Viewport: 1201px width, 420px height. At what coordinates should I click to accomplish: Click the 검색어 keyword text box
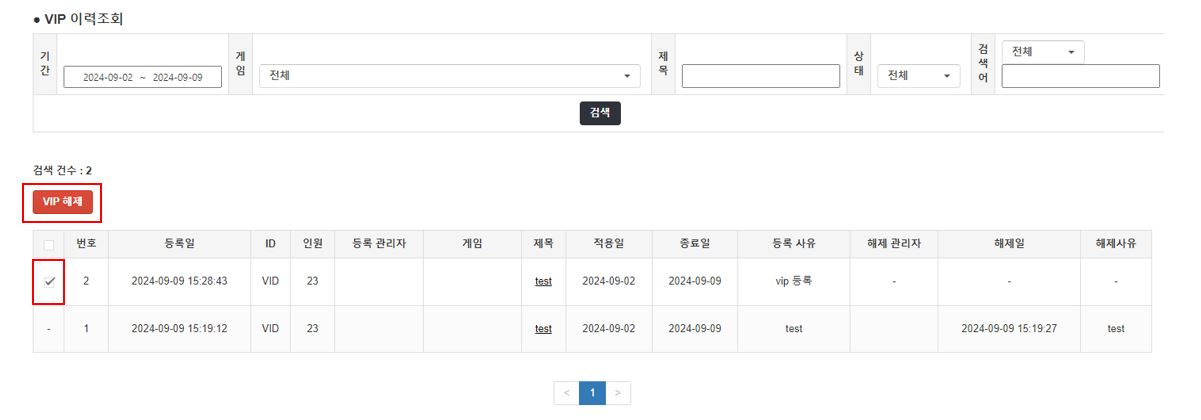pyautogui.click(x=1080, y=76)
